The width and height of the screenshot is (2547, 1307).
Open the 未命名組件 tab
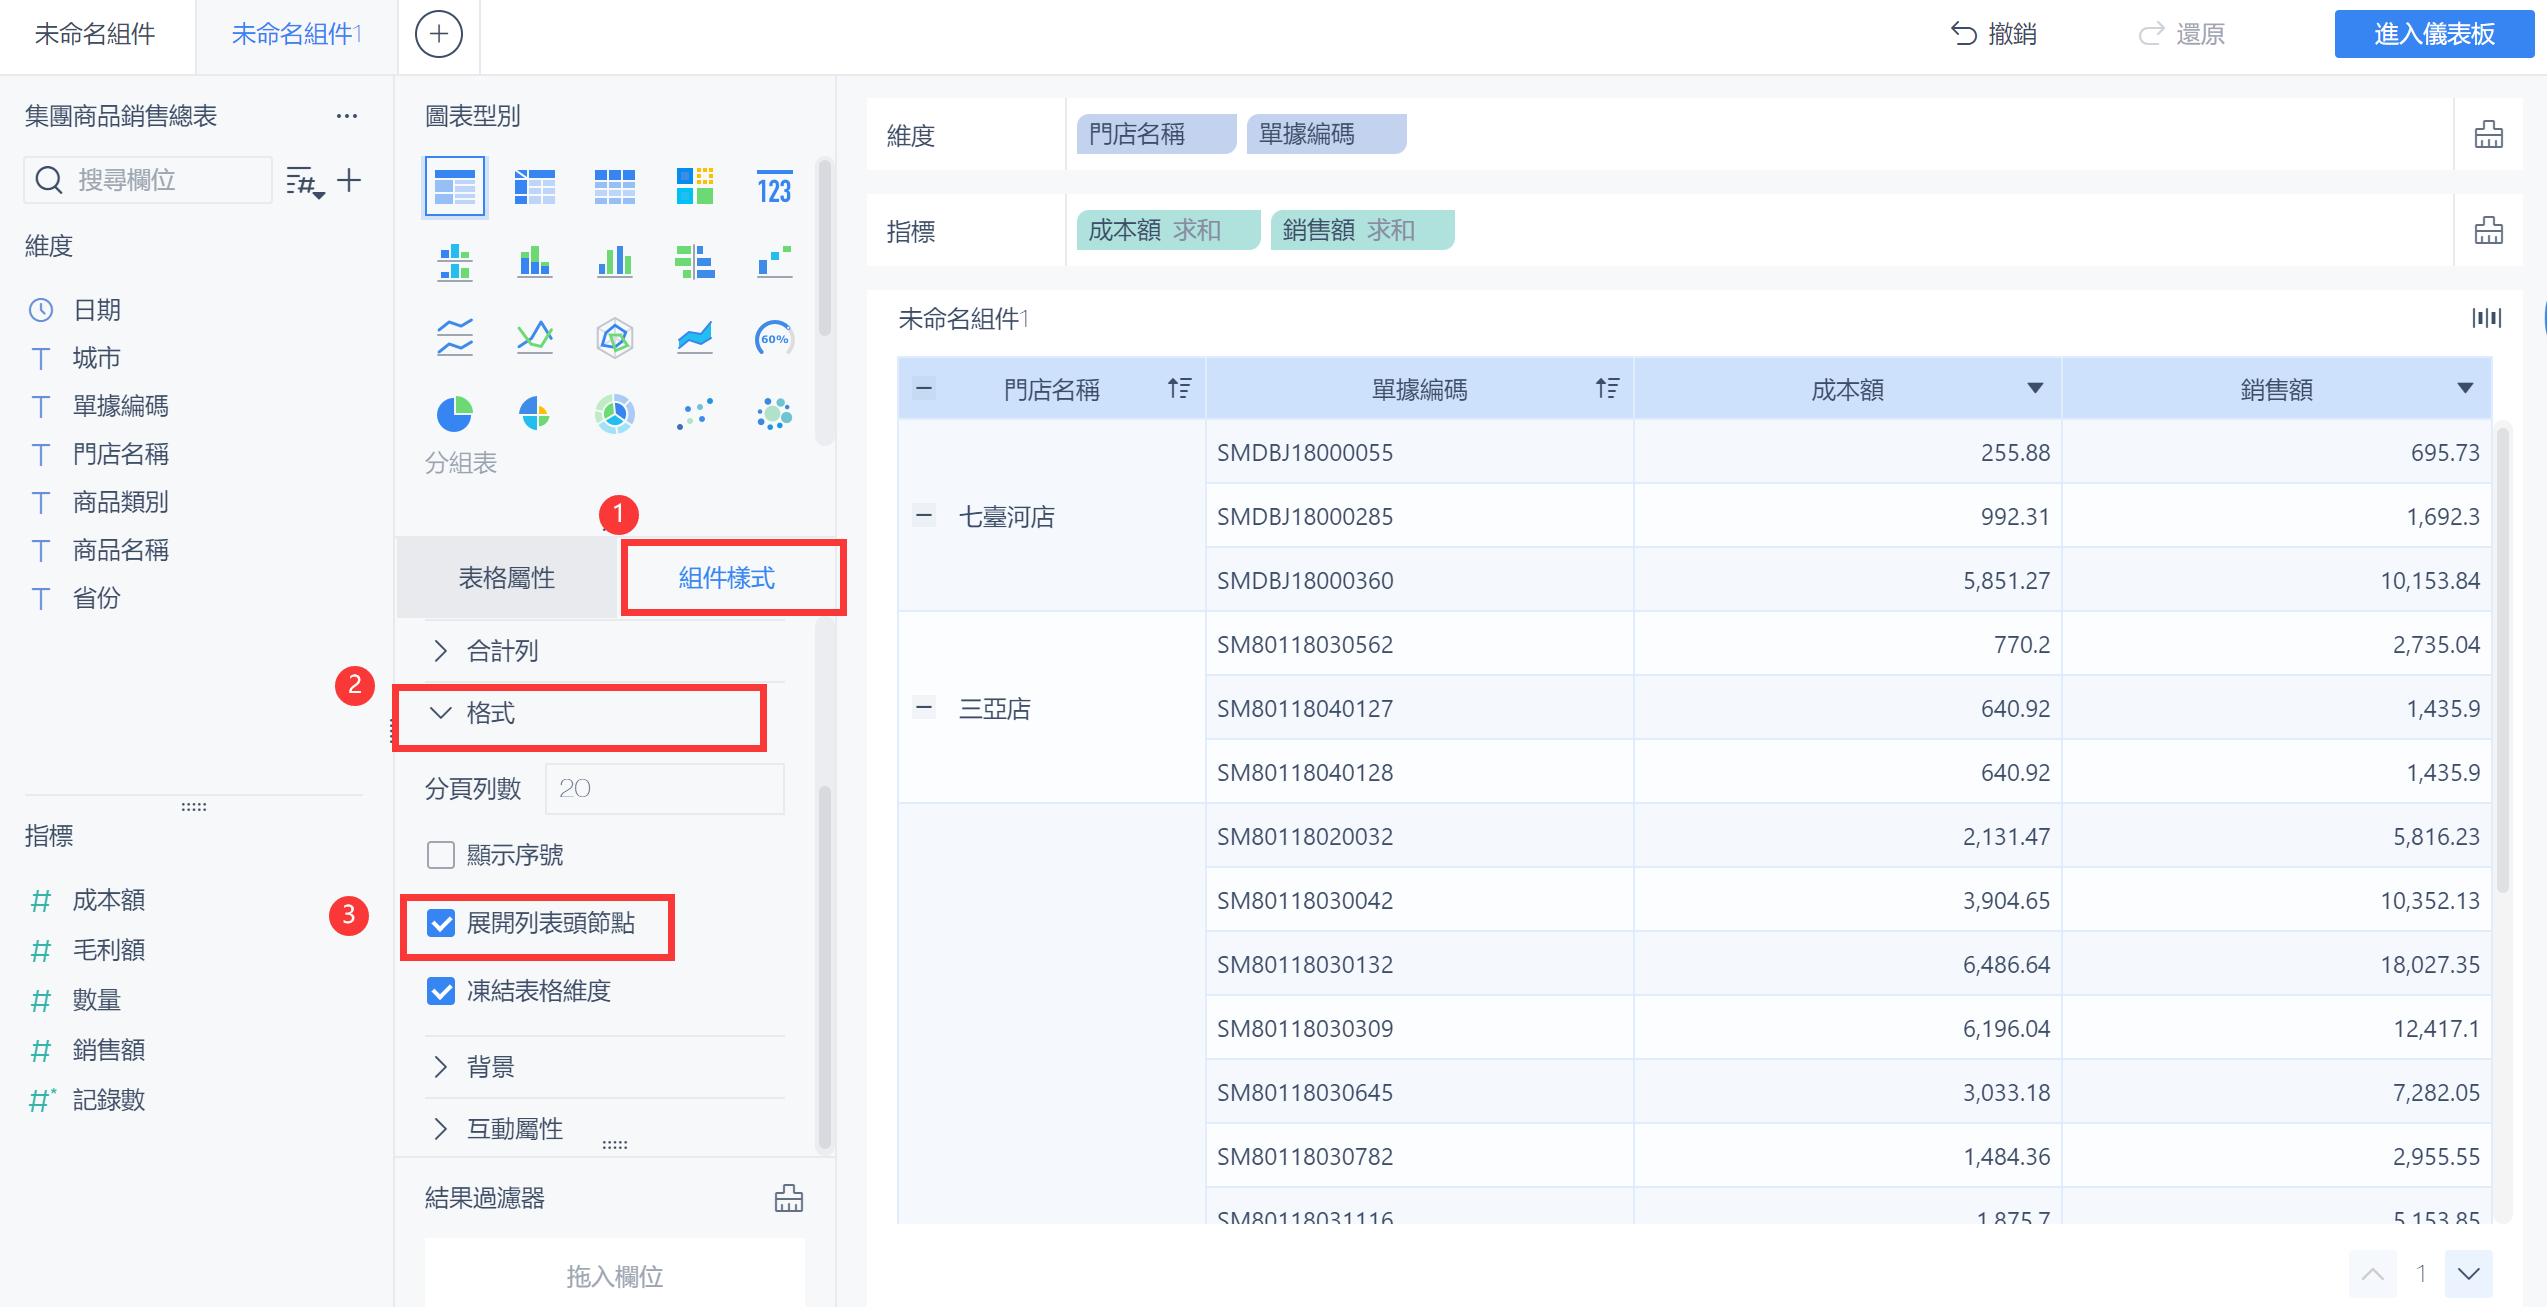95,34
